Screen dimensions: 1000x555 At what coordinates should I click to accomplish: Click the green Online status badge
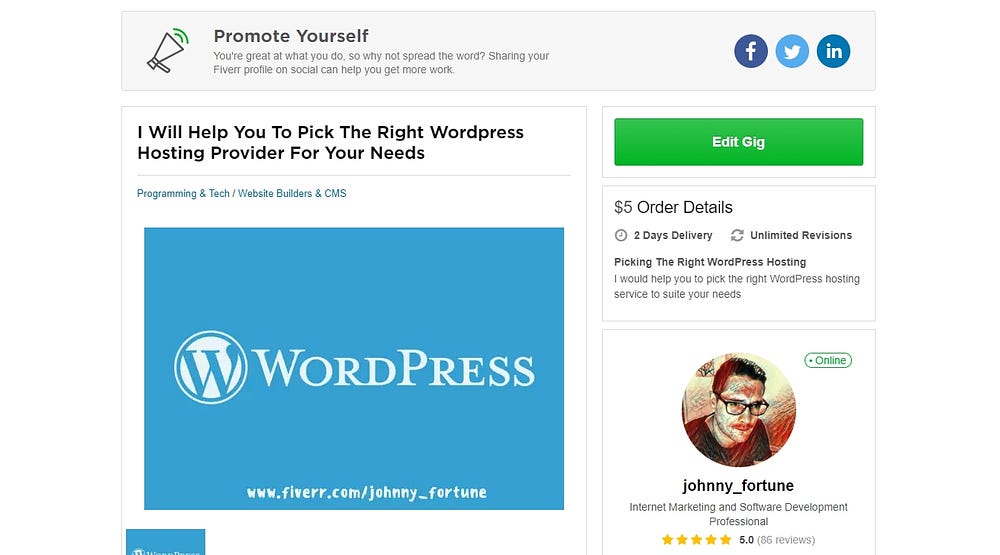[x=828, y=360]
